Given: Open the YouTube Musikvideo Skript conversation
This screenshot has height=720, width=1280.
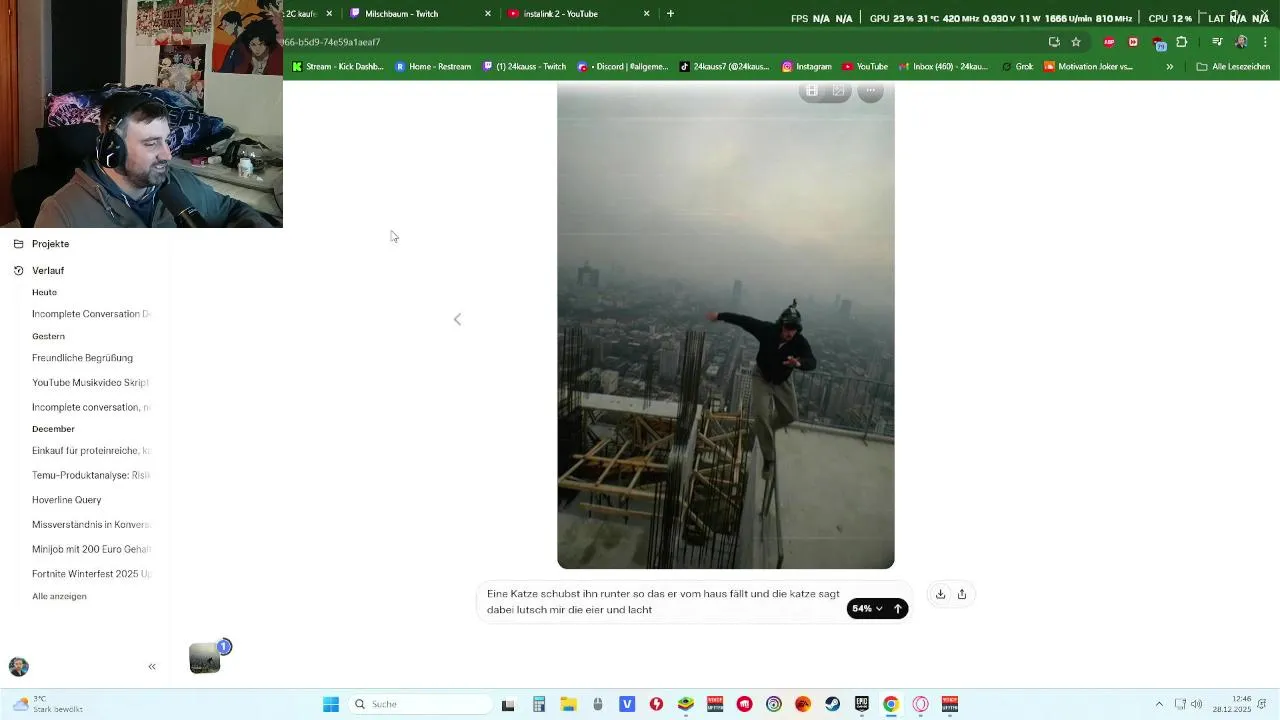Looking at the screenshot, I should (x=90, y=383).
